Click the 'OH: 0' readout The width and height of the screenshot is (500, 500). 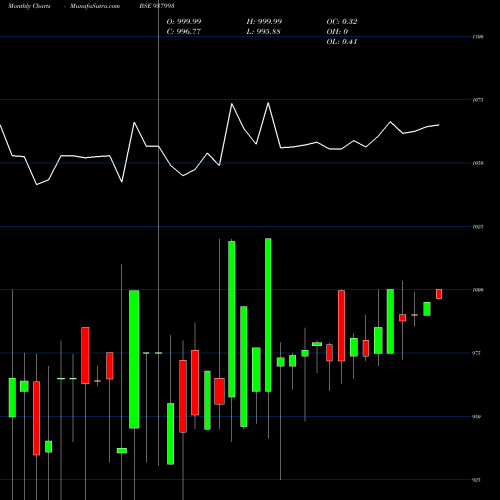click(x=337, y=31)
